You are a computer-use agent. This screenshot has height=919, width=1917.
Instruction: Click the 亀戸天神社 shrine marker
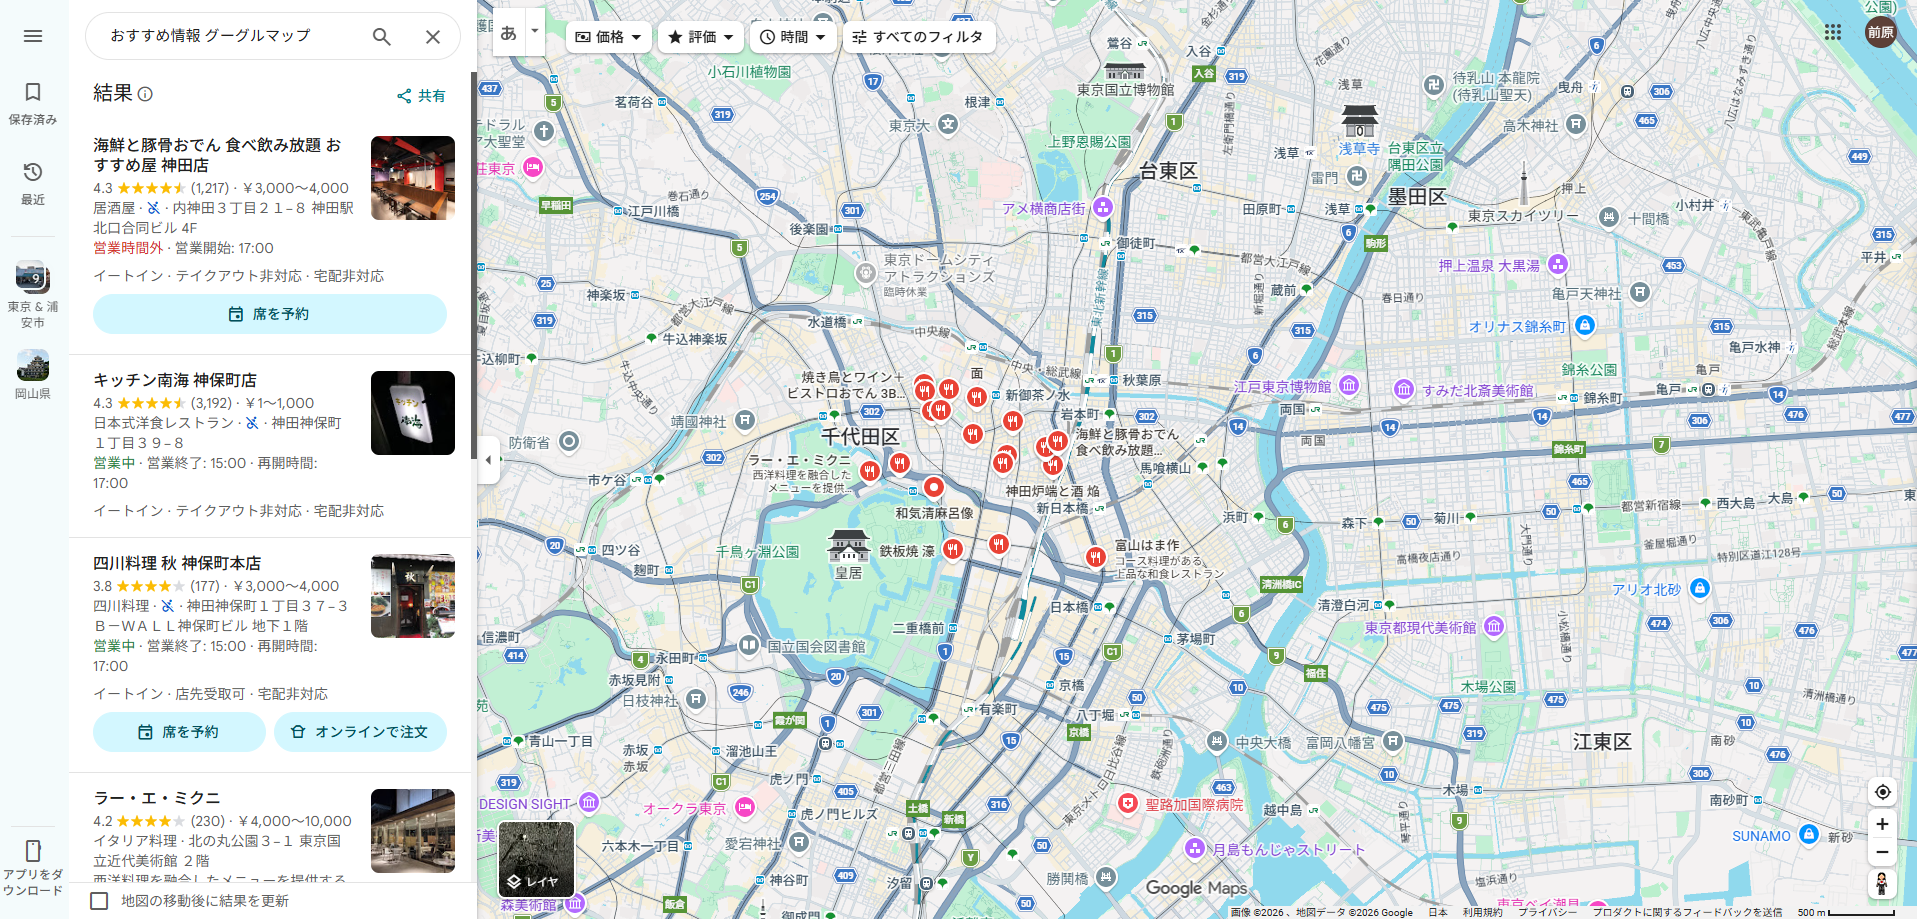[1640, 293]
